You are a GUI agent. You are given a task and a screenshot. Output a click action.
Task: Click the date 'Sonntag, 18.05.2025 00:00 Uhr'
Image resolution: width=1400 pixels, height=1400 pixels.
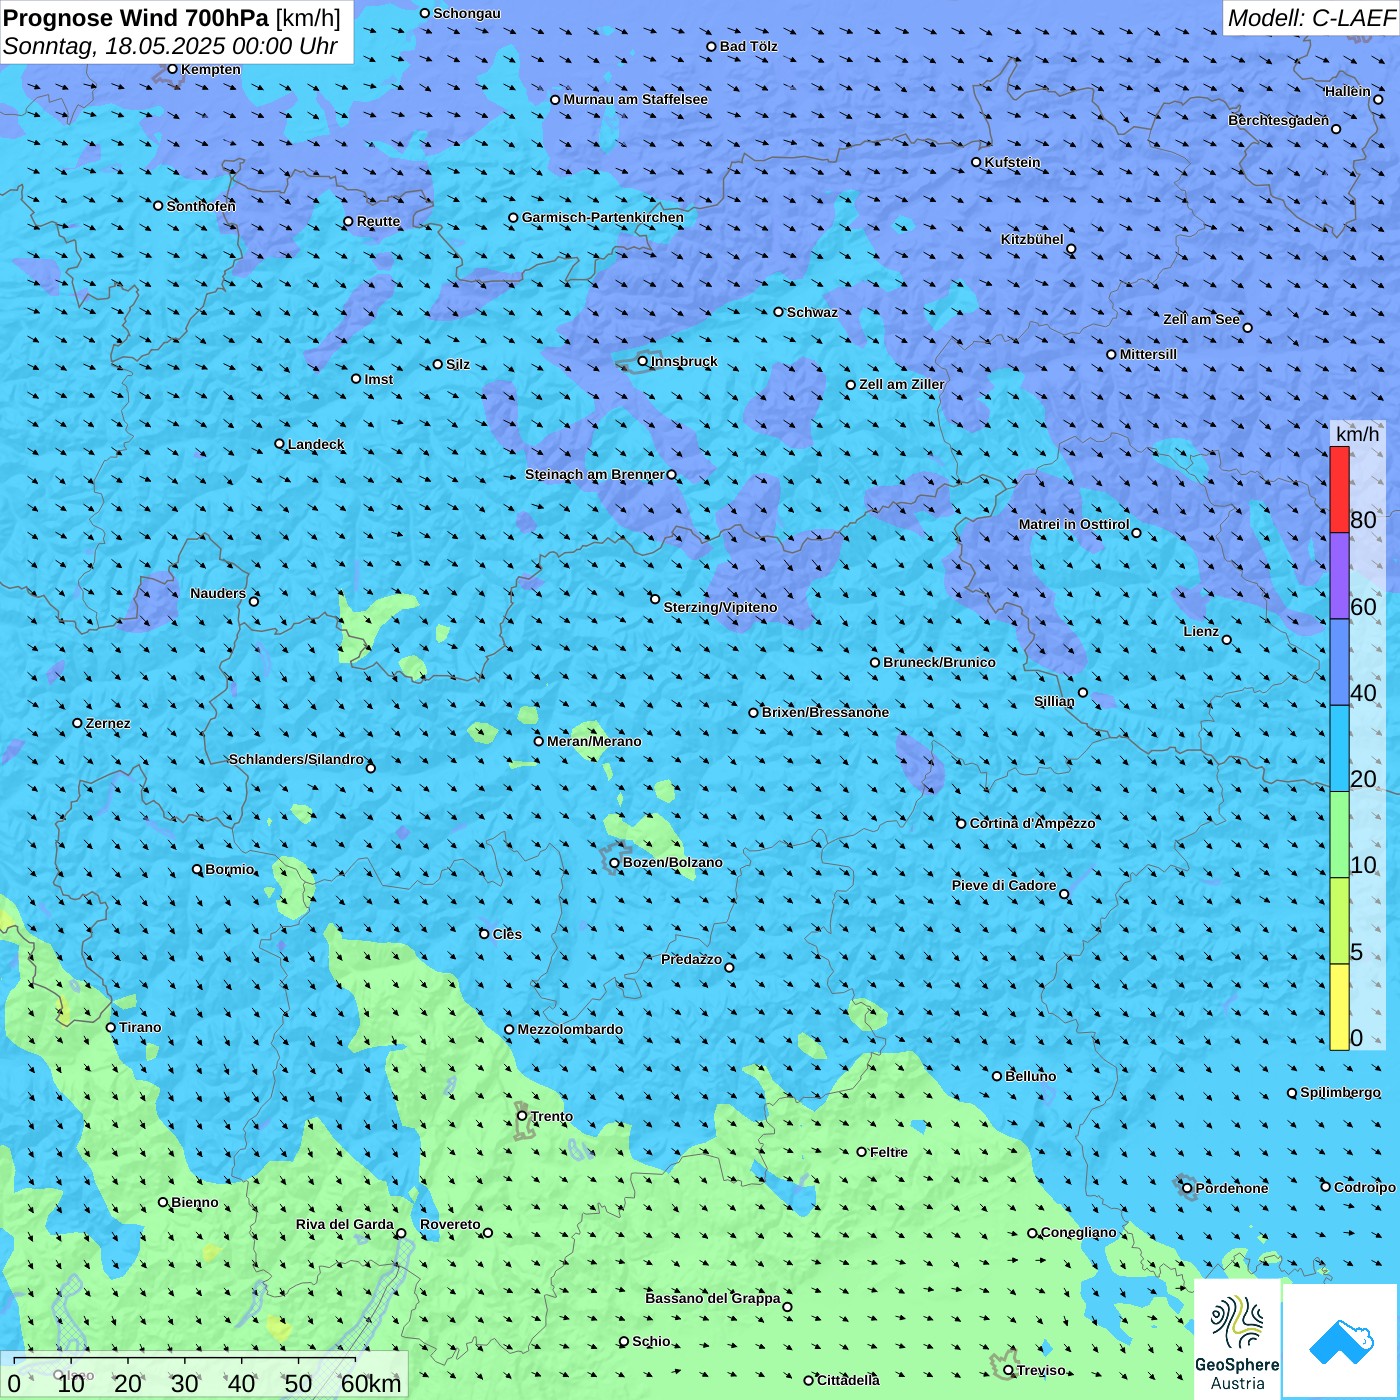pyautogui.click(x=170, y=46)
